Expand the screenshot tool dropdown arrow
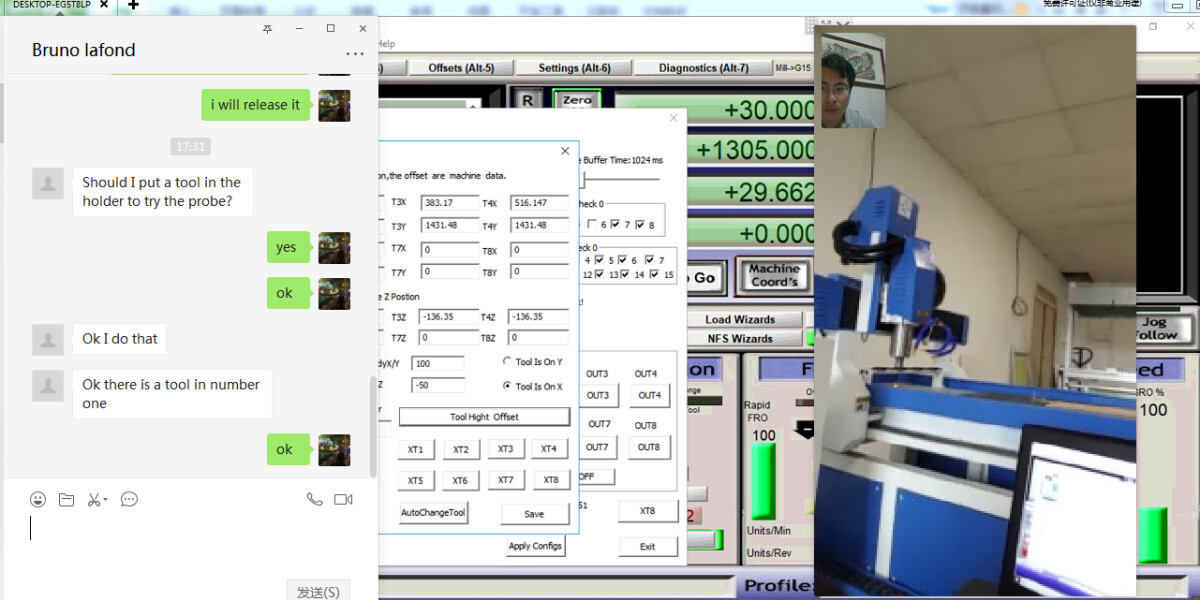Viewport: 1200px width, 600px height. click(105, 499)
